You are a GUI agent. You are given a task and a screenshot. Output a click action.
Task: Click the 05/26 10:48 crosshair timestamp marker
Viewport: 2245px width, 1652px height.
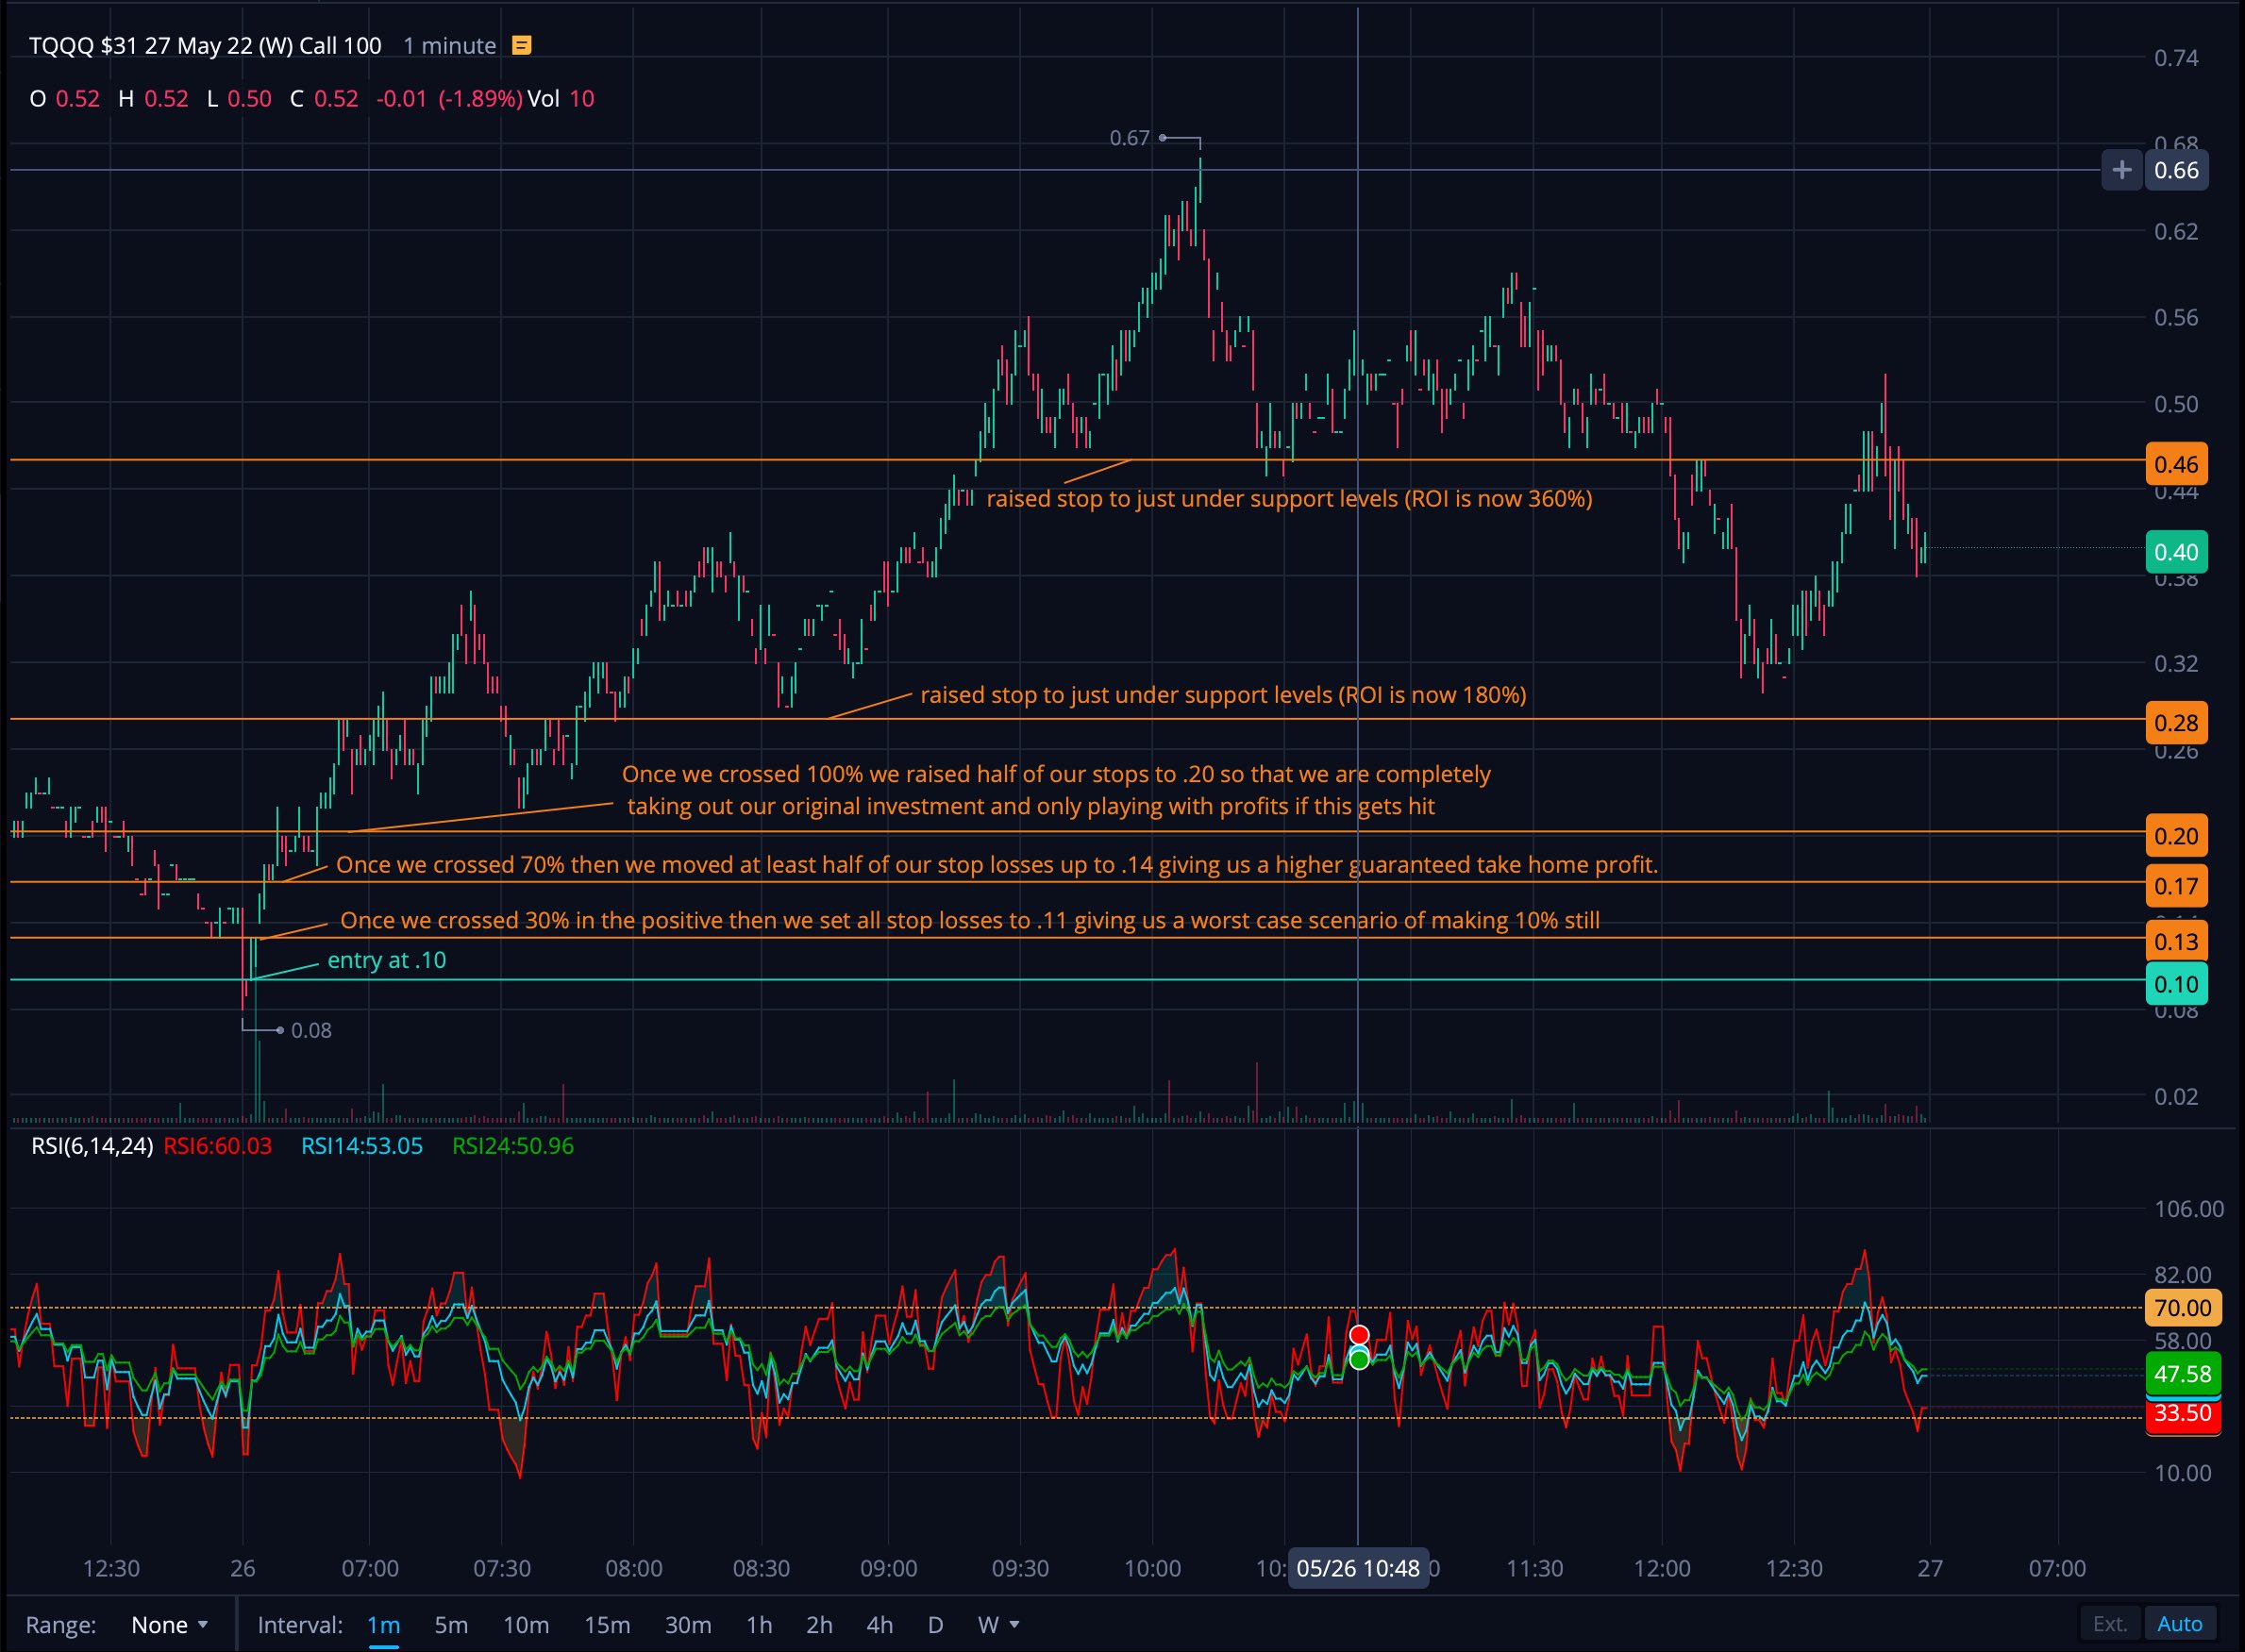click(1358, 1568)
